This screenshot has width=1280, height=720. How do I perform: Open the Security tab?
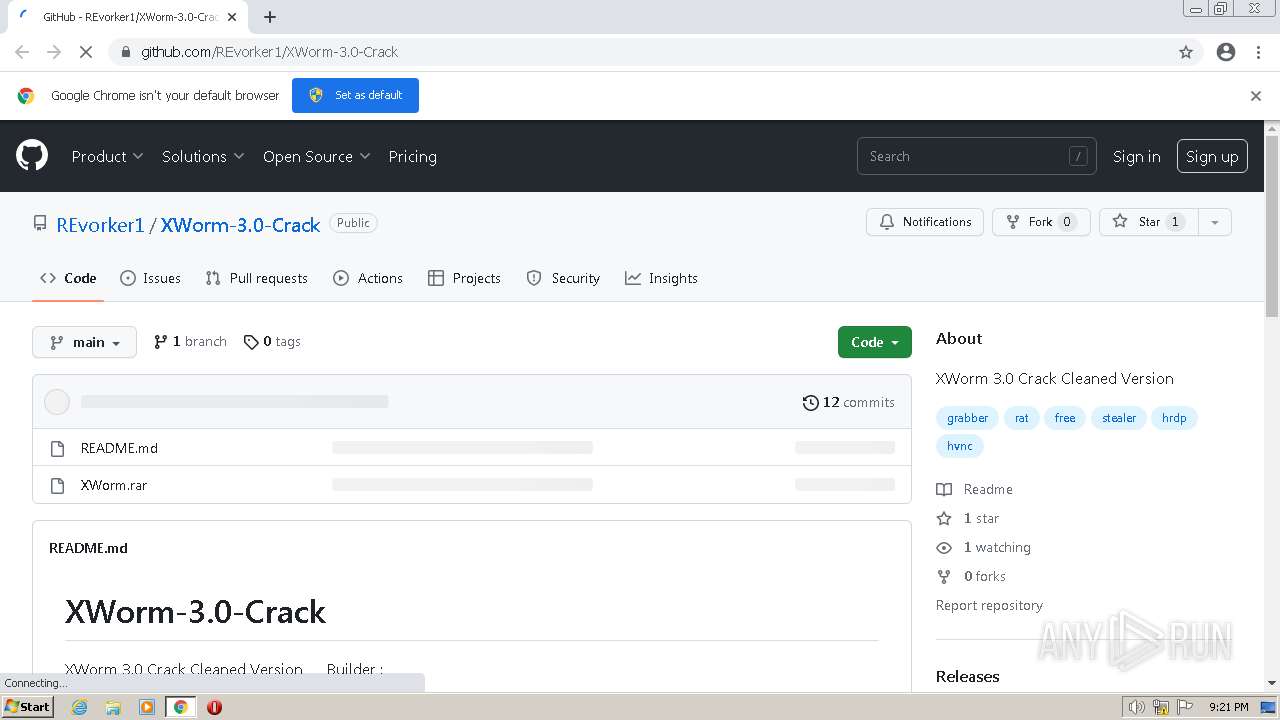[563, 278]
